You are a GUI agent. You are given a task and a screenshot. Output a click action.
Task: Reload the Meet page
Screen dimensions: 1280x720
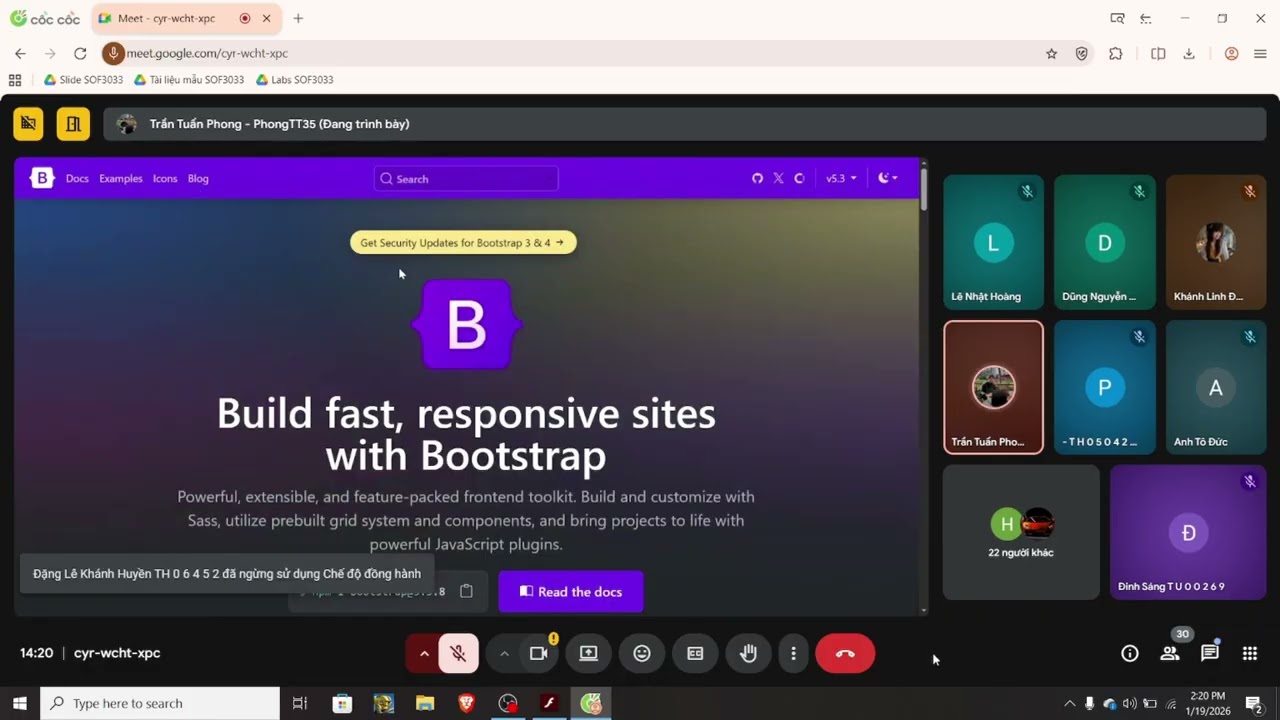tap(80, 54)
